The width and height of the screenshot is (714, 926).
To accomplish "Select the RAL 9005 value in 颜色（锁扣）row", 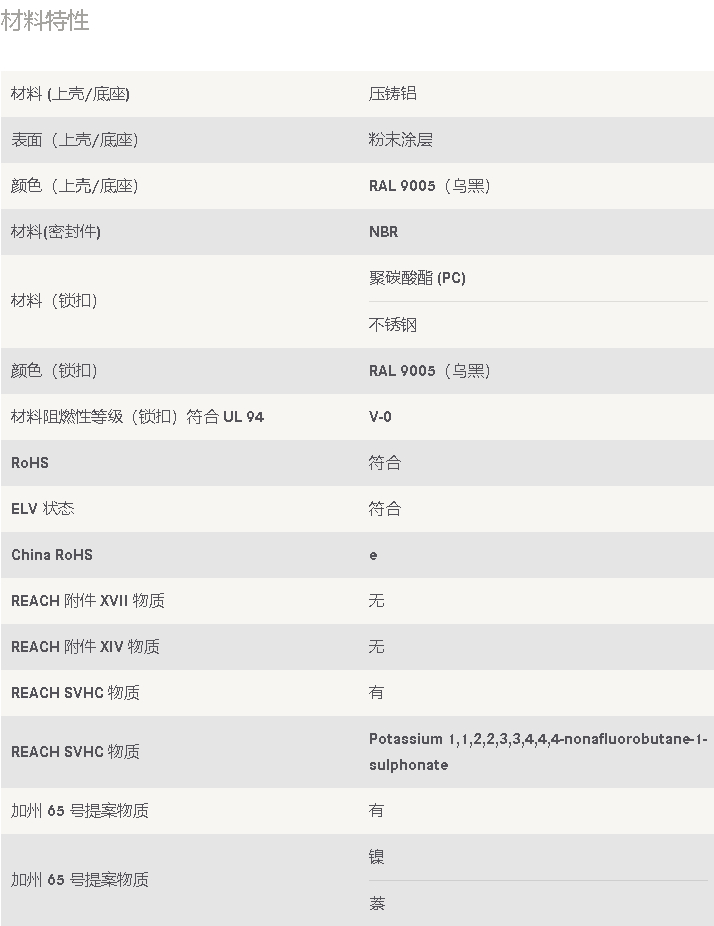I will click(429, 371).
